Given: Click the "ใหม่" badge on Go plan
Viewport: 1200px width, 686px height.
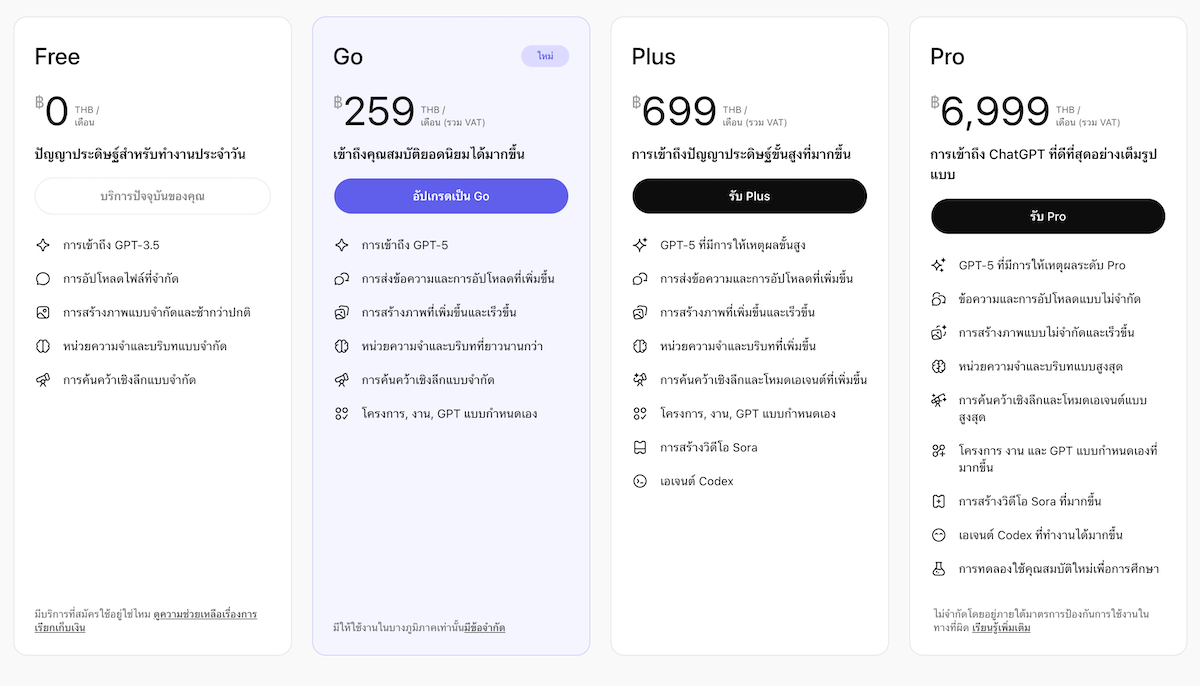Looking at the screenshot, I should click(545, 56).
